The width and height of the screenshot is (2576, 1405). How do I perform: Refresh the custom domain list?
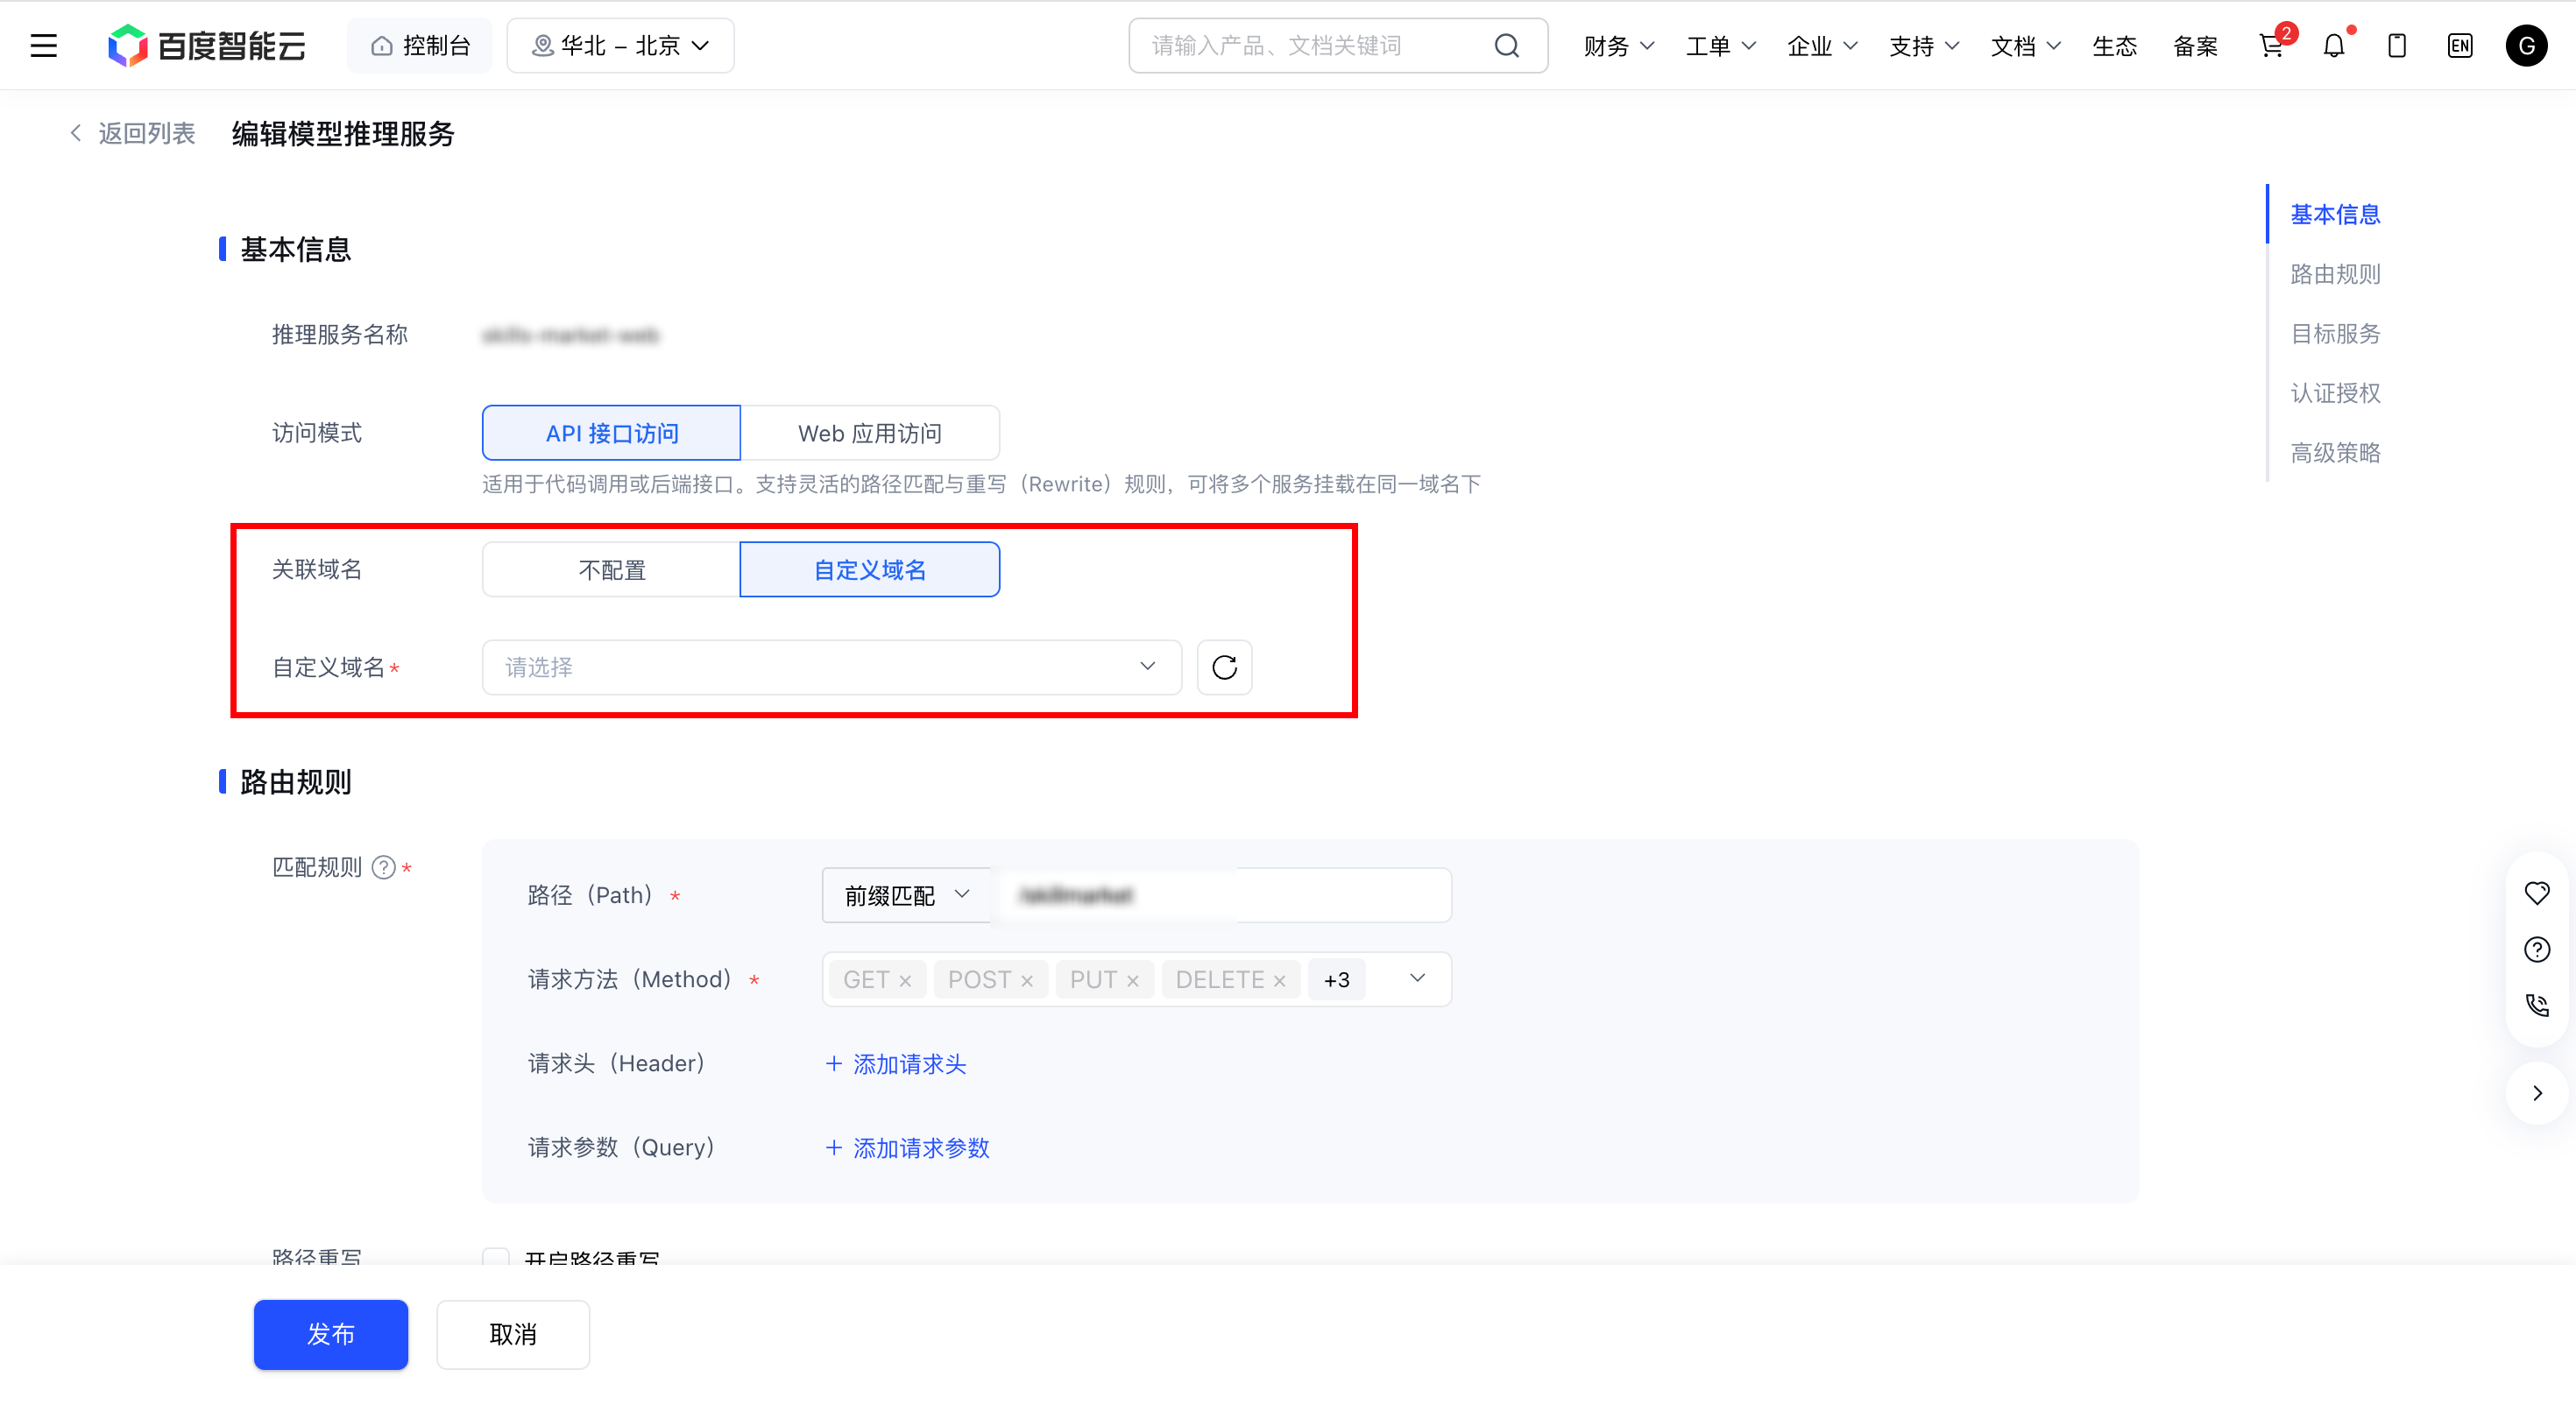point(1224,667)
